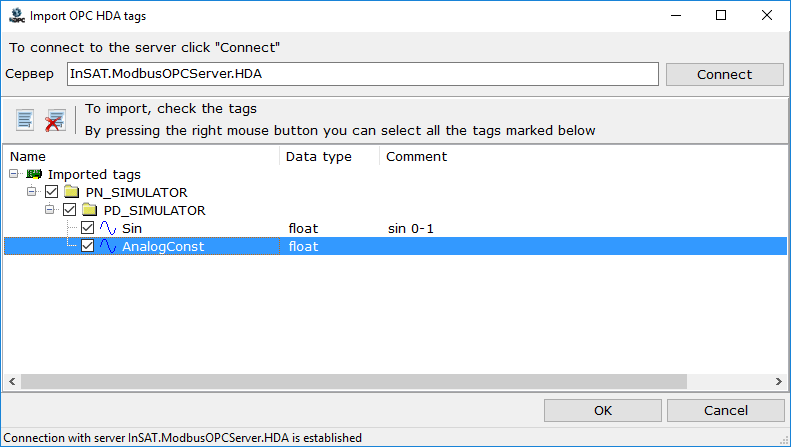This screenshot has height=447, width=791.
Task: Uncheck the PD_SIMULATOR folder checkbox
Action: (x=70, y=209)
